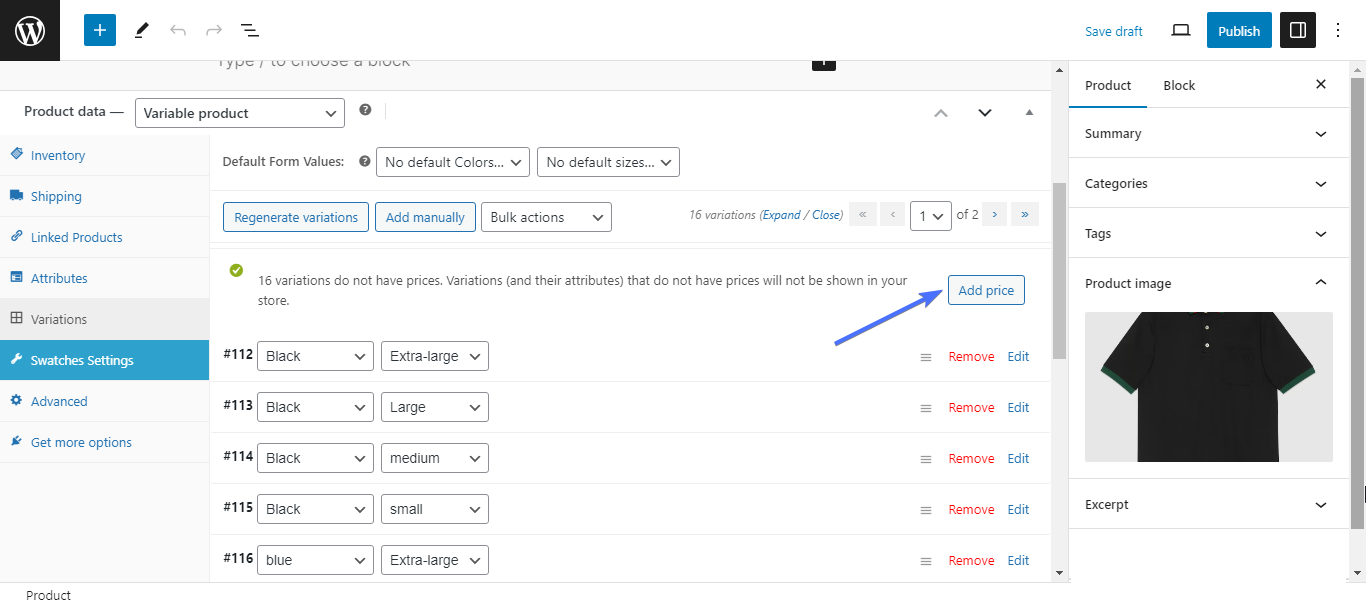Open the Advanced tab

104,401
